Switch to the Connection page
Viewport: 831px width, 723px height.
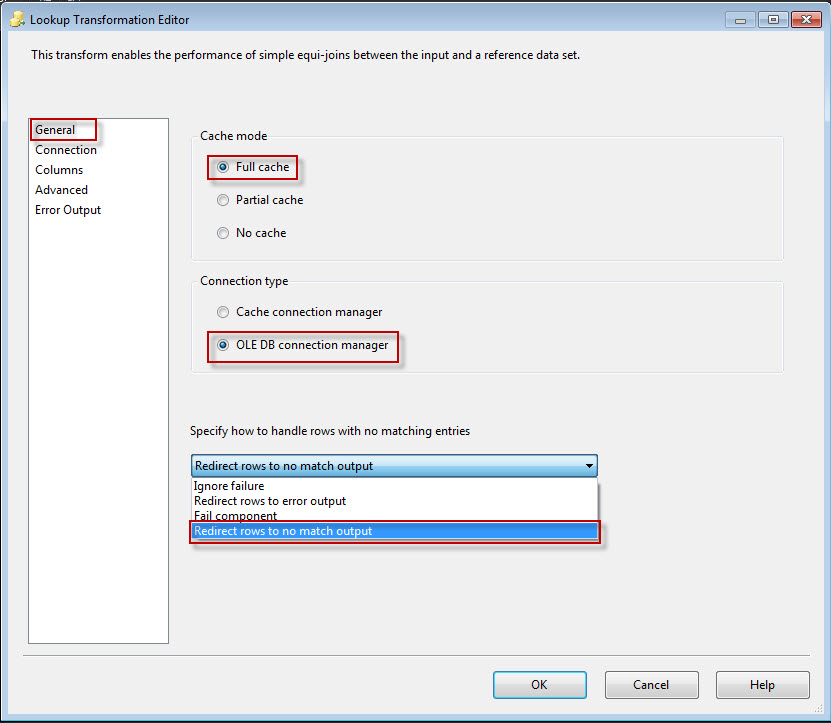pyautogui.click(x=65, y=149)
